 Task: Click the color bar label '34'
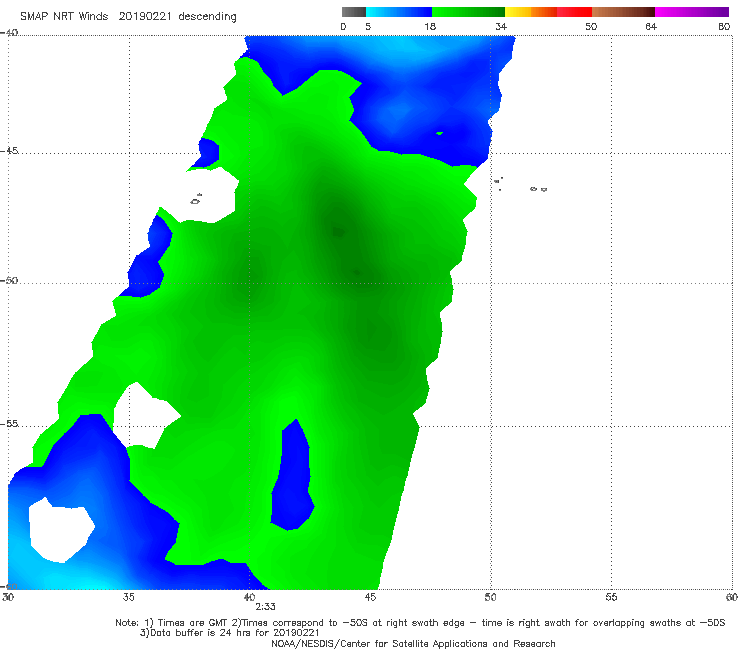tap(501, 26)
